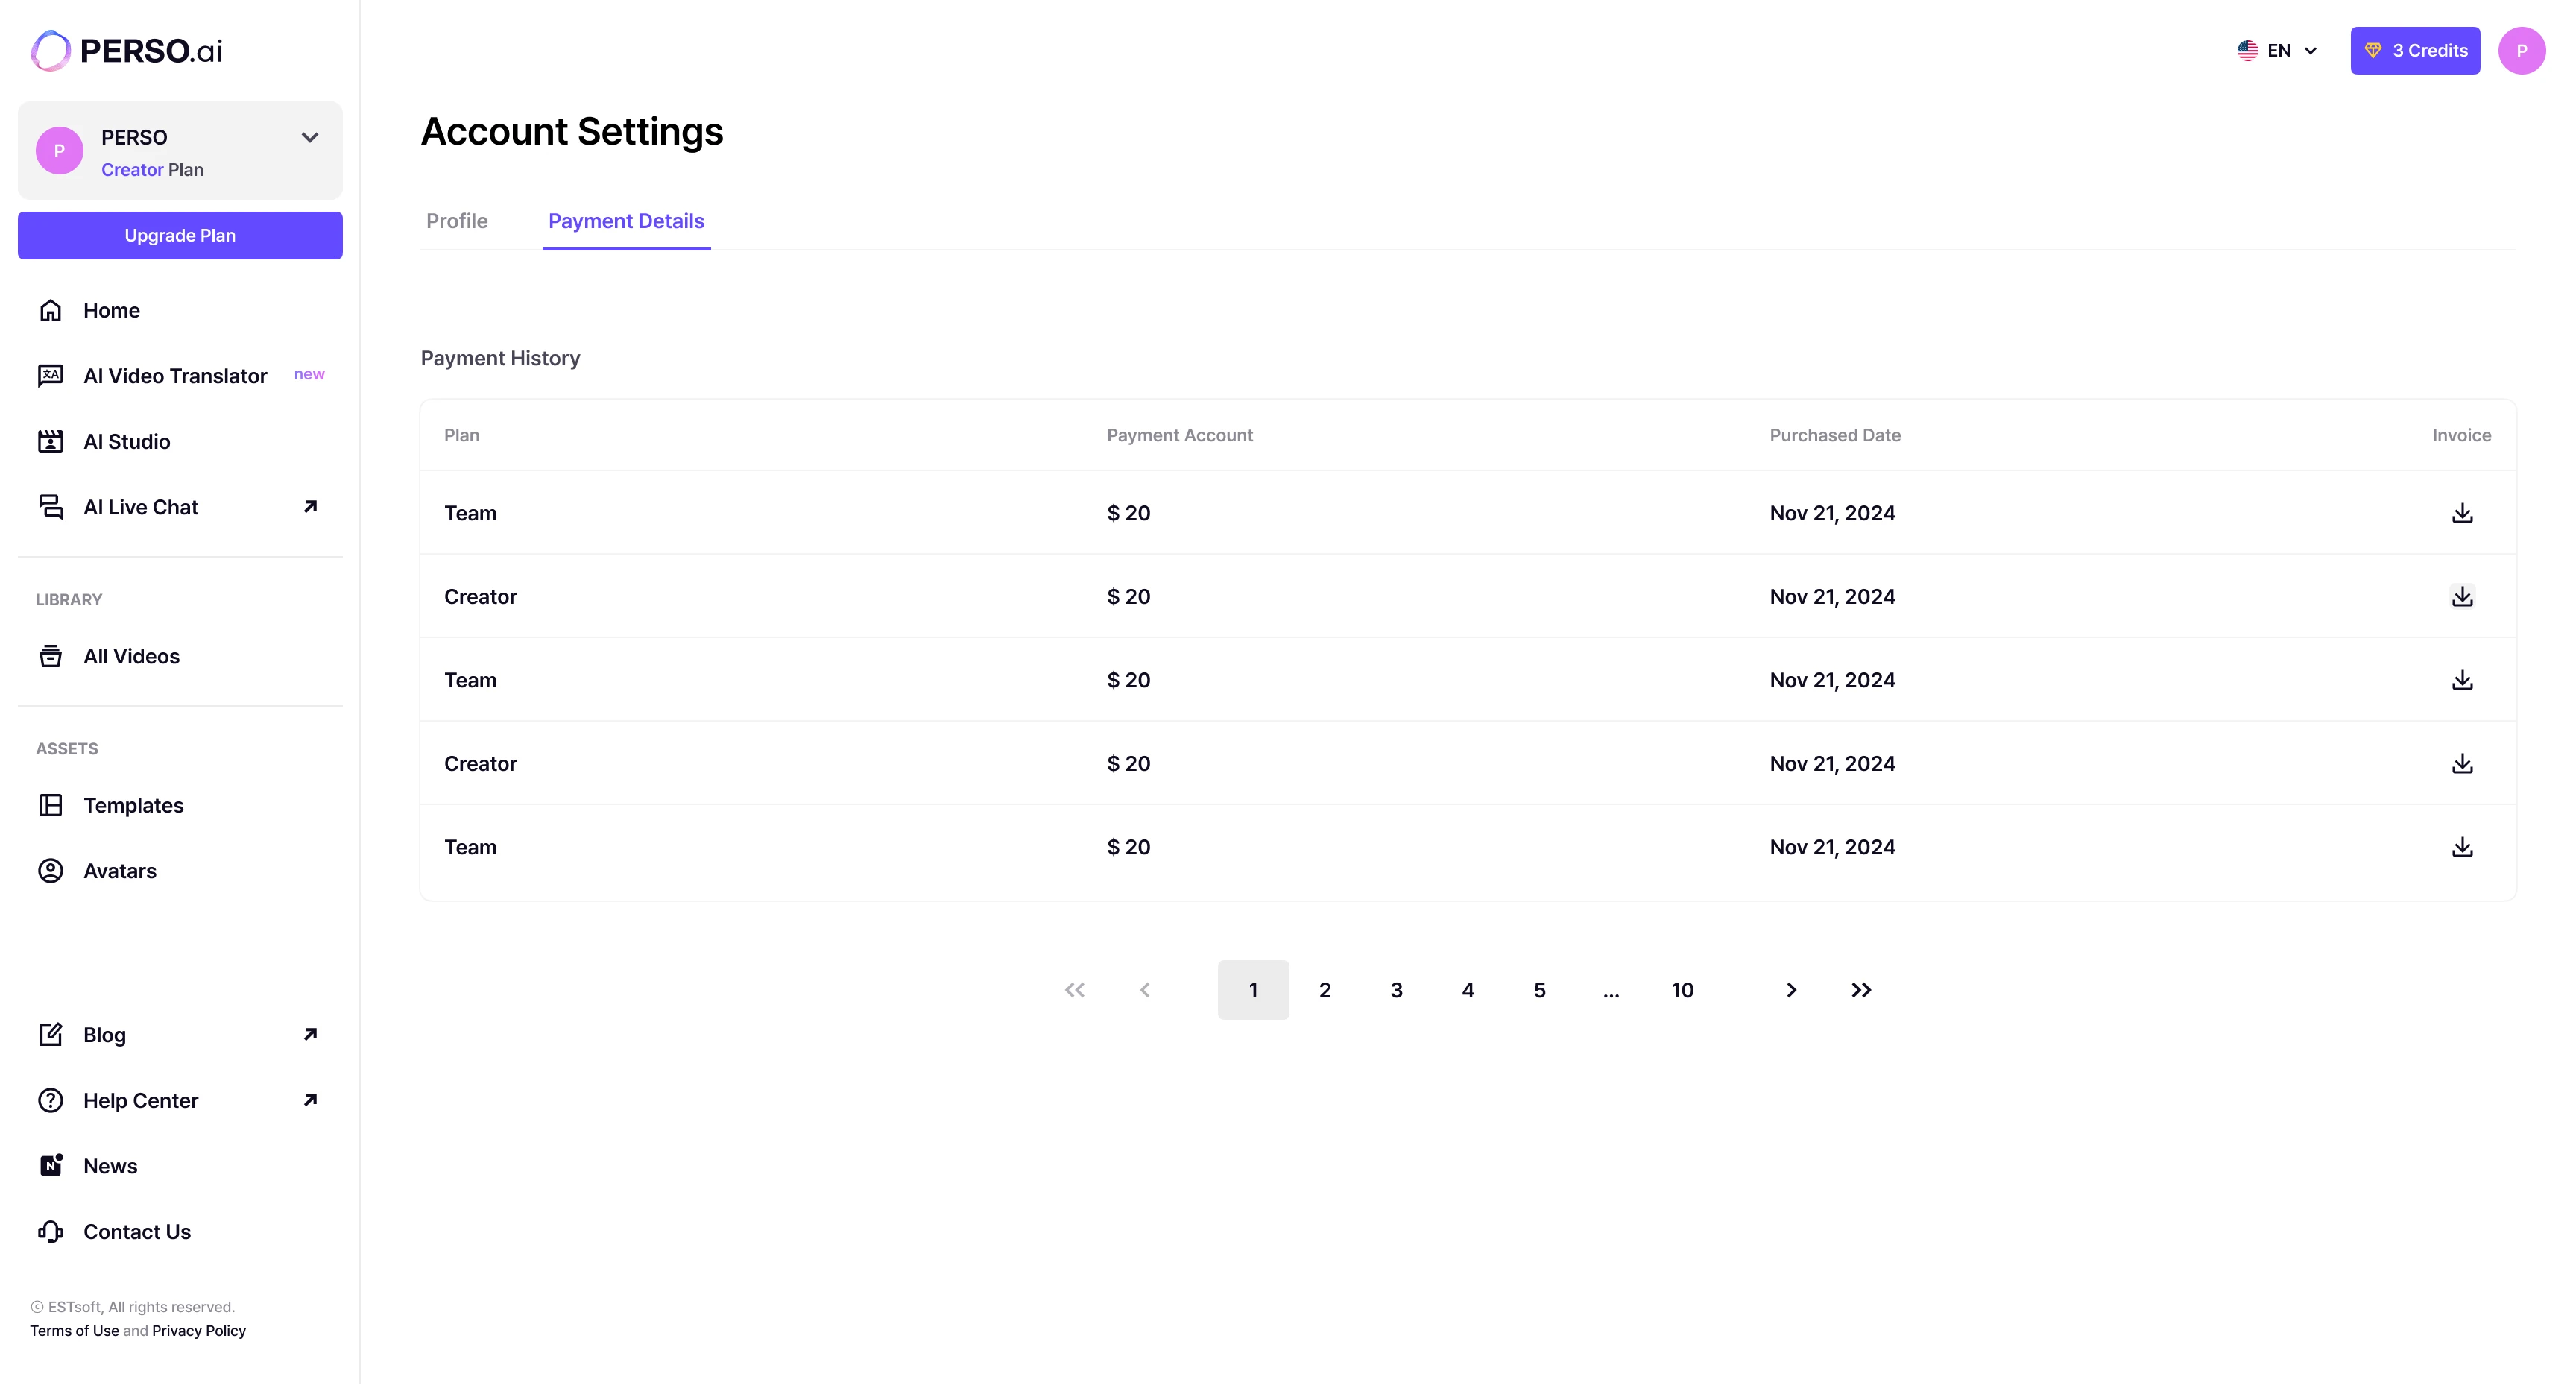The image size is (2576, 1400).
Task: Click the external arrow next to AI Live Chat
Action: [x=310, y=507]
